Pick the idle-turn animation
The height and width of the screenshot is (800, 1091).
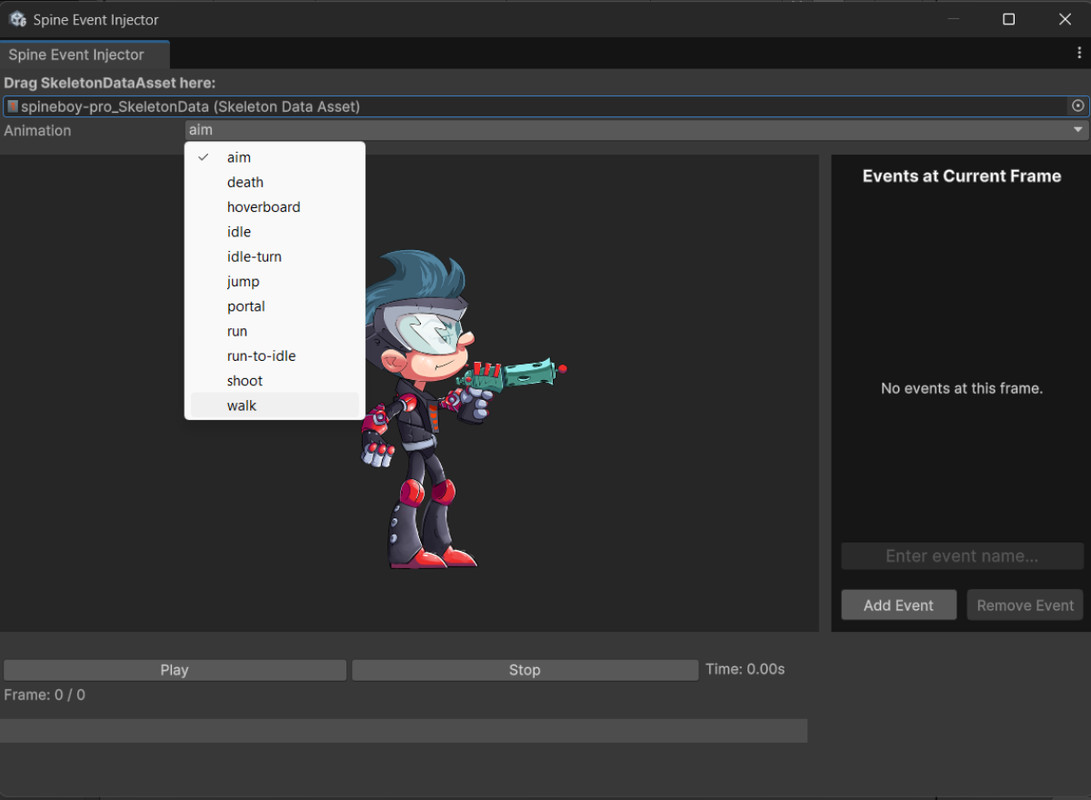[275, 257]
